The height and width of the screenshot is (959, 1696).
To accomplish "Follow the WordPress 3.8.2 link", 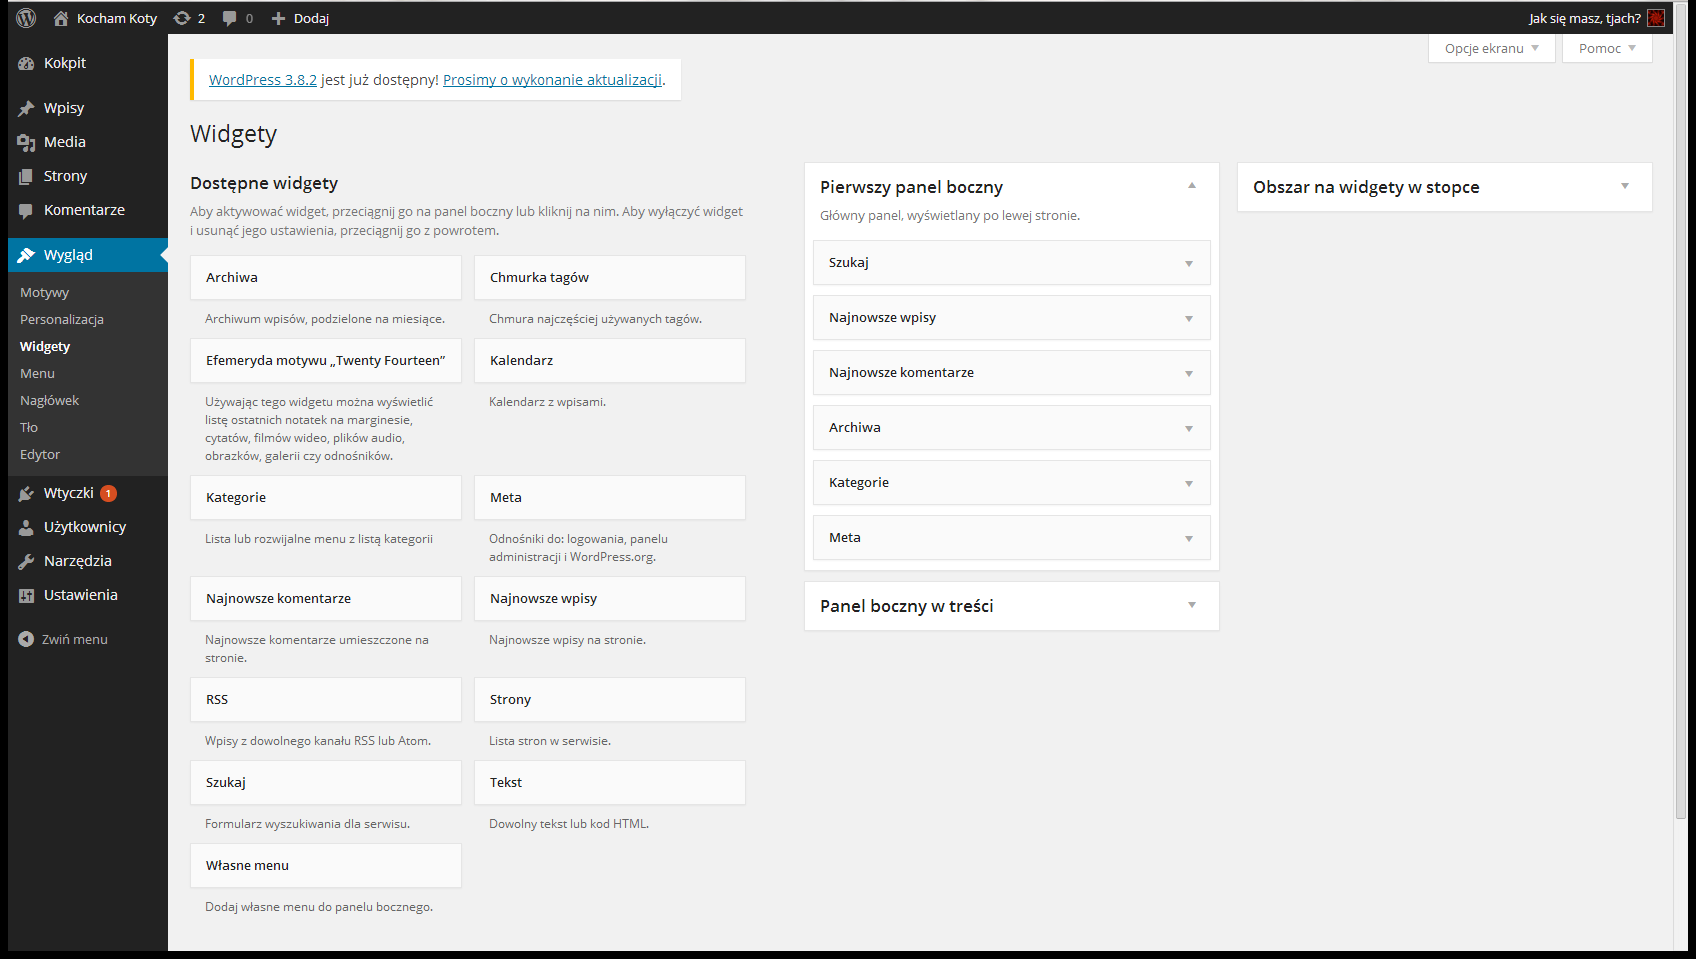I will coord(263,80).
